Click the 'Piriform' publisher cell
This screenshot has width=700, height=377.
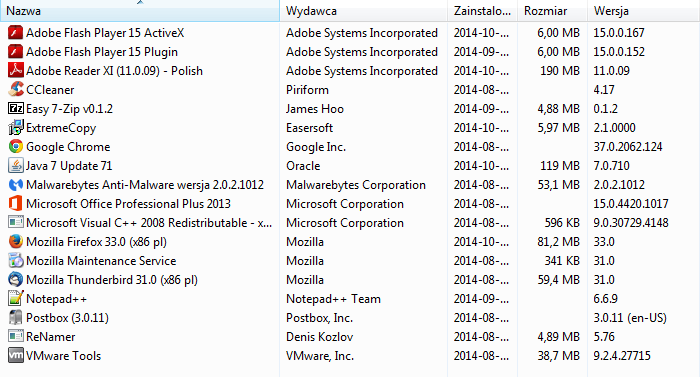[x=307, y=90]
